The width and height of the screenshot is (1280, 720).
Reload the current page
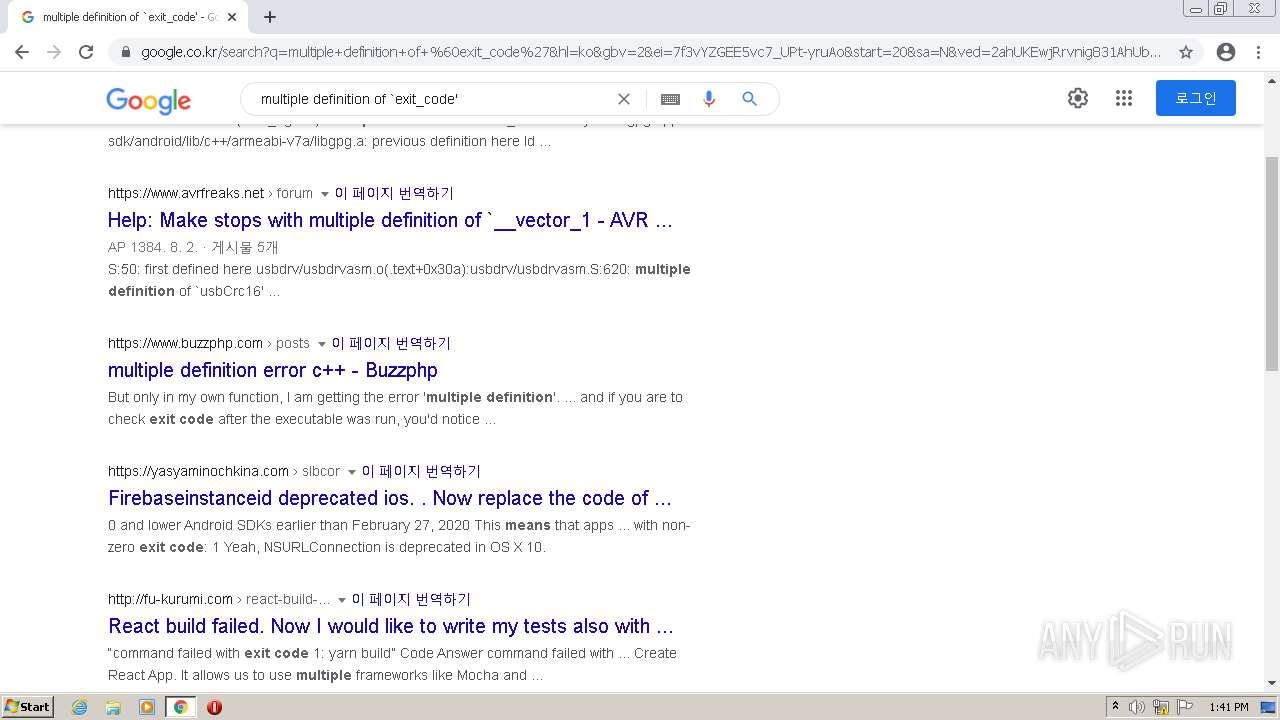point(86,52)
